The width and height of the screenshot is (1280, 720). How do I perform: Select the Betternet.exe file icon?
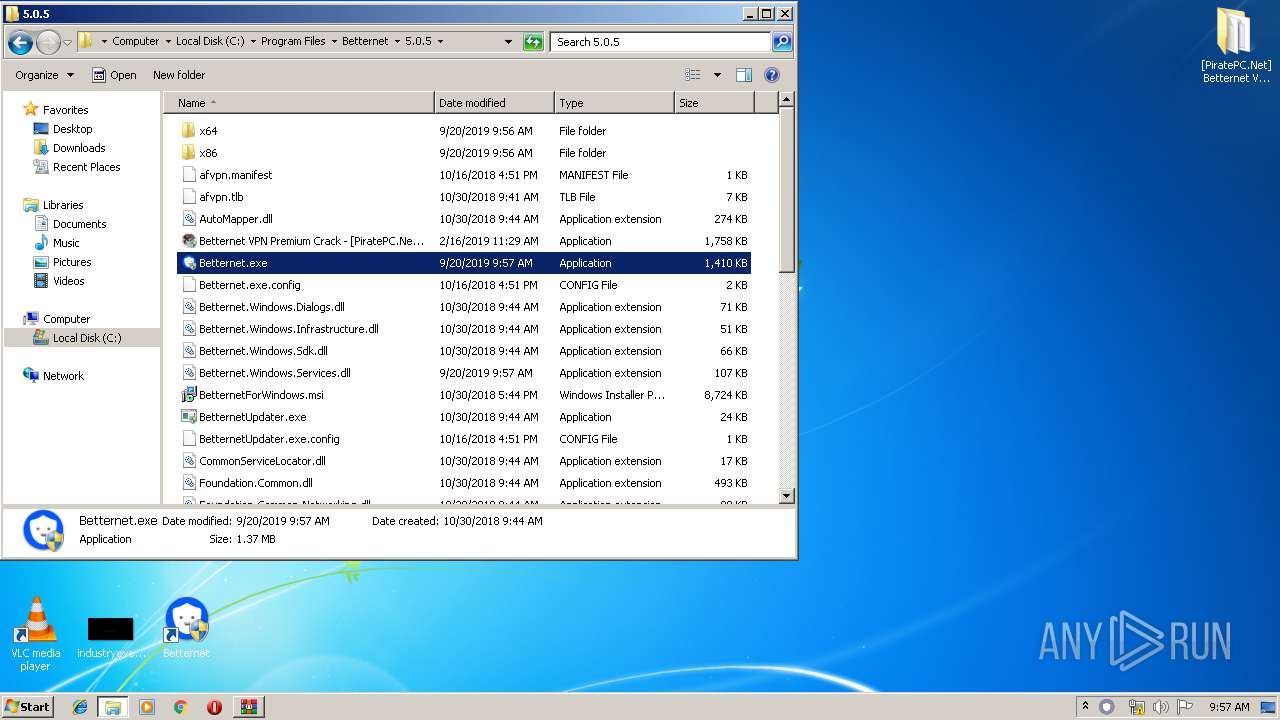pos(189,263)
